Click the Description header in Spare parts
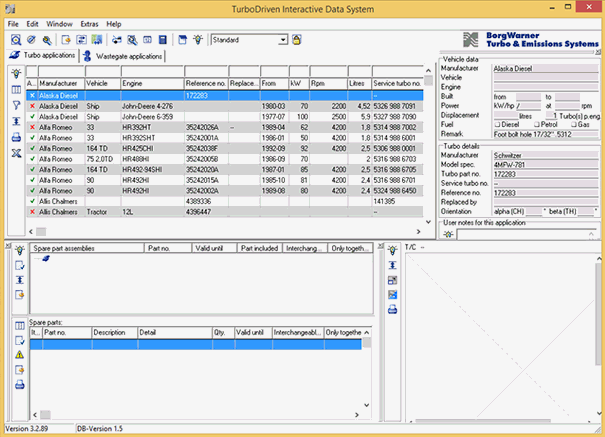 115,332
